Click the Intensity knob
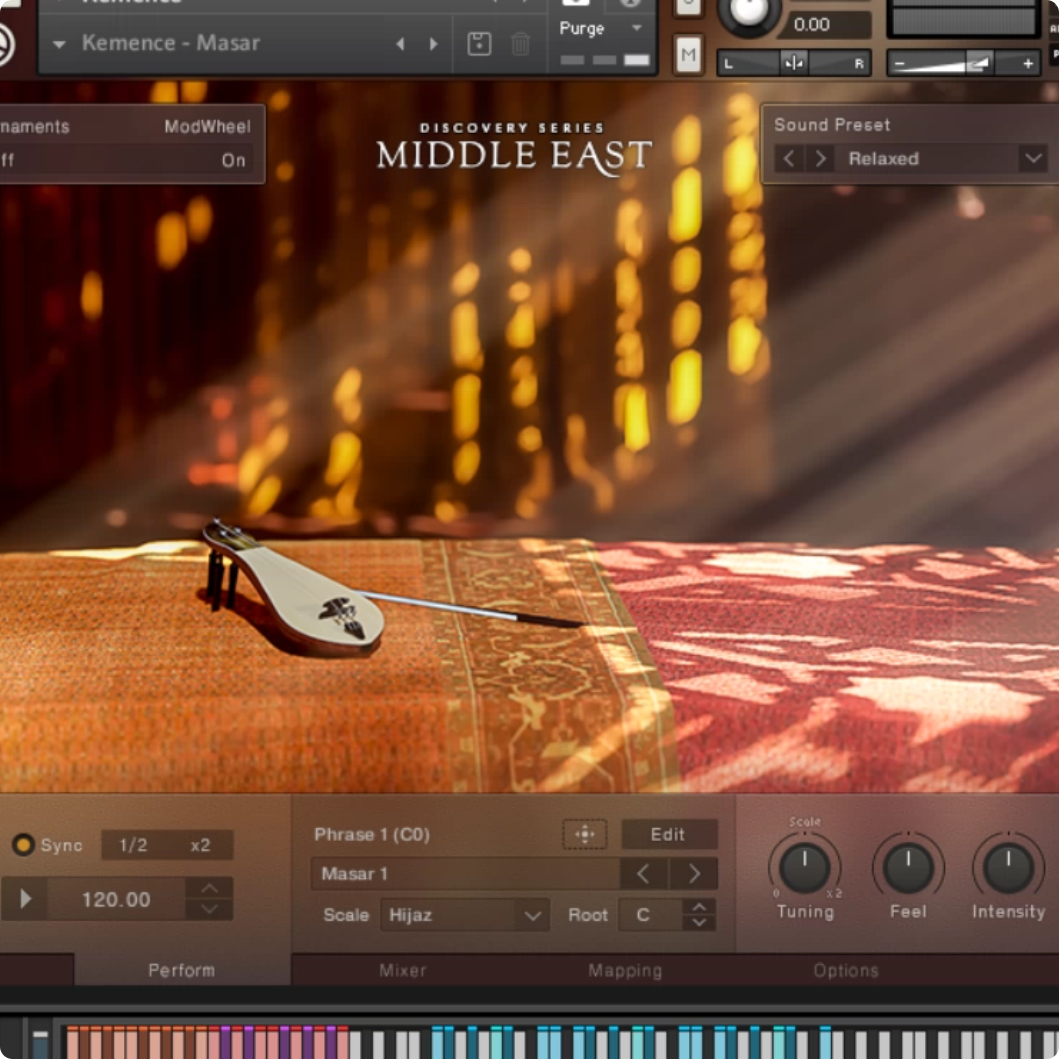This screenshot has width=1059, height=1059. [1008, 867]
